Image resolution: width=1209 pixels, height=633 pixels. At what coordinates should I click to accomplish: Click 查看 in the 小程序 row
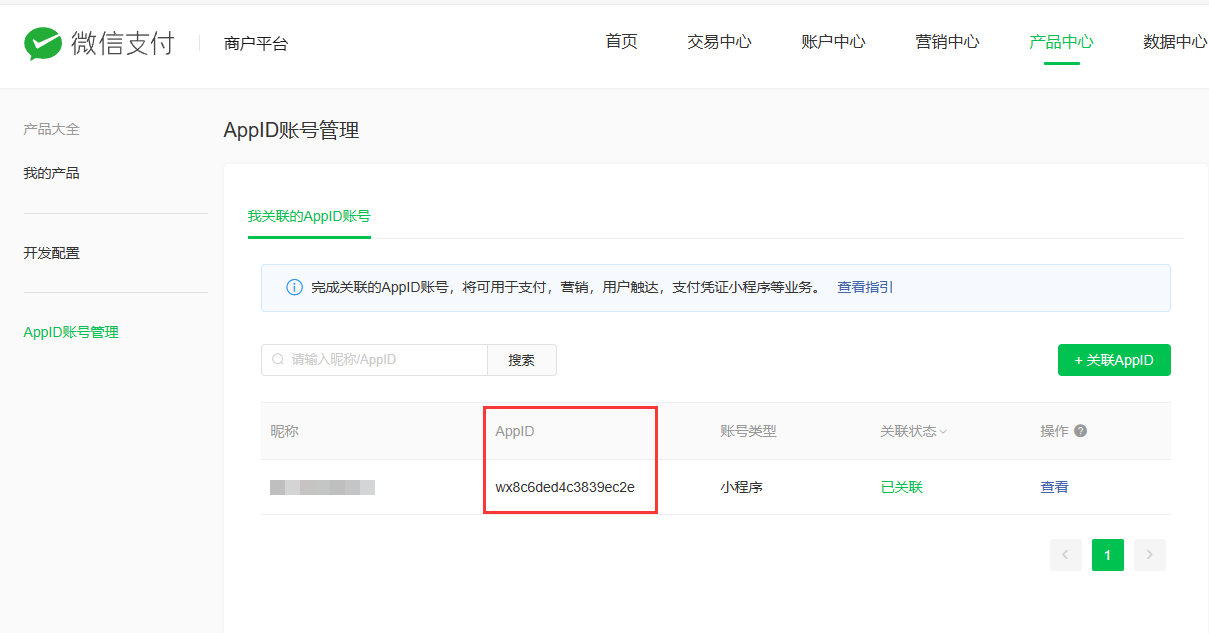(1054, 487)
